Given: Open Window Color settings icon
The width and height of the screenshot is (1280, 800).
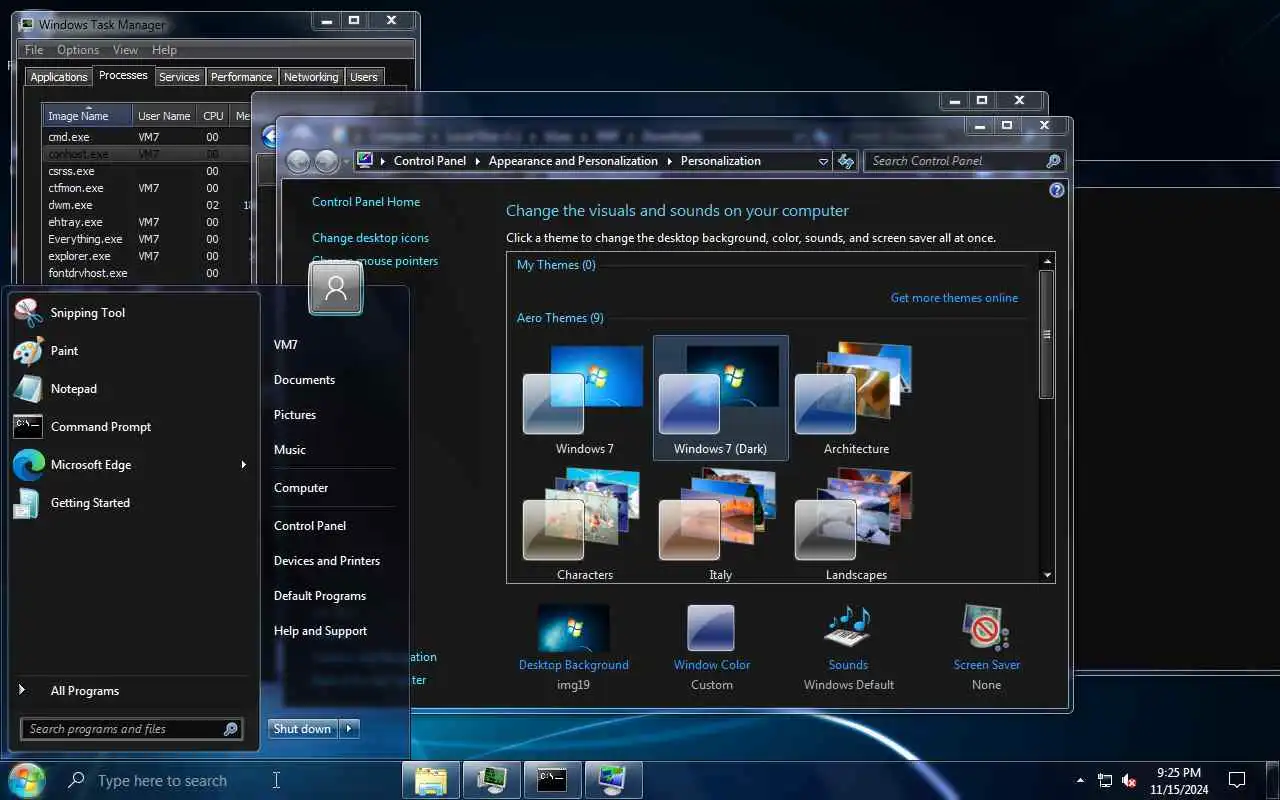Looking at the screenshot, I should [x=711, y=629].
